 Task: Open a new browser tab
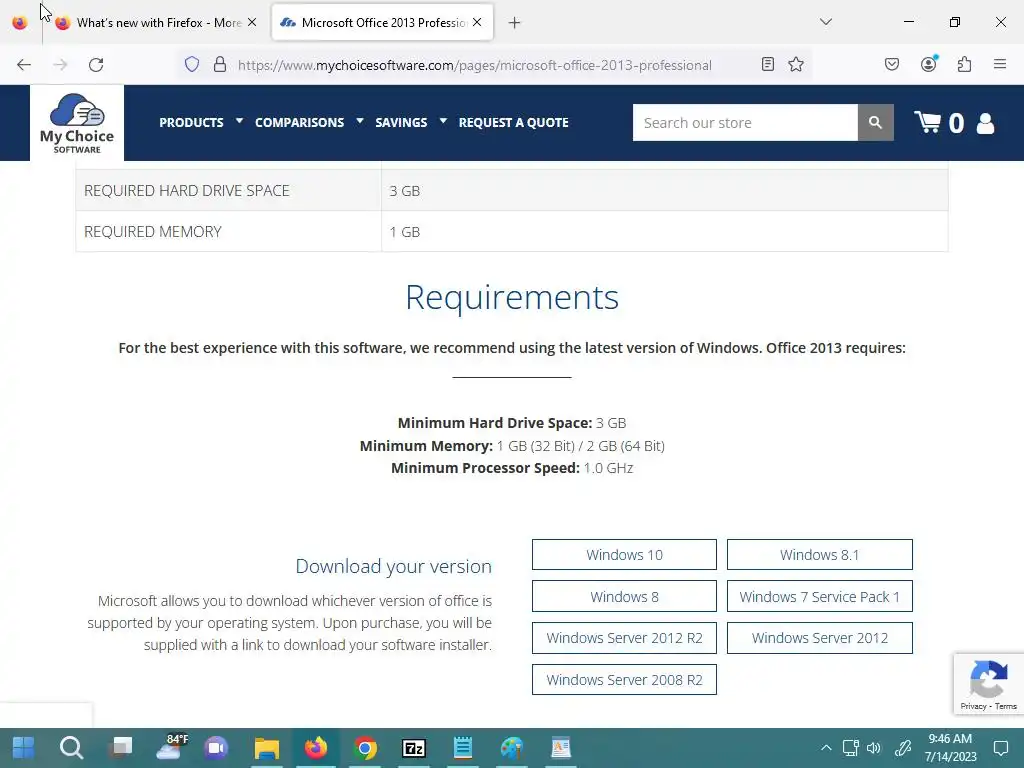(x=515, y=23)
